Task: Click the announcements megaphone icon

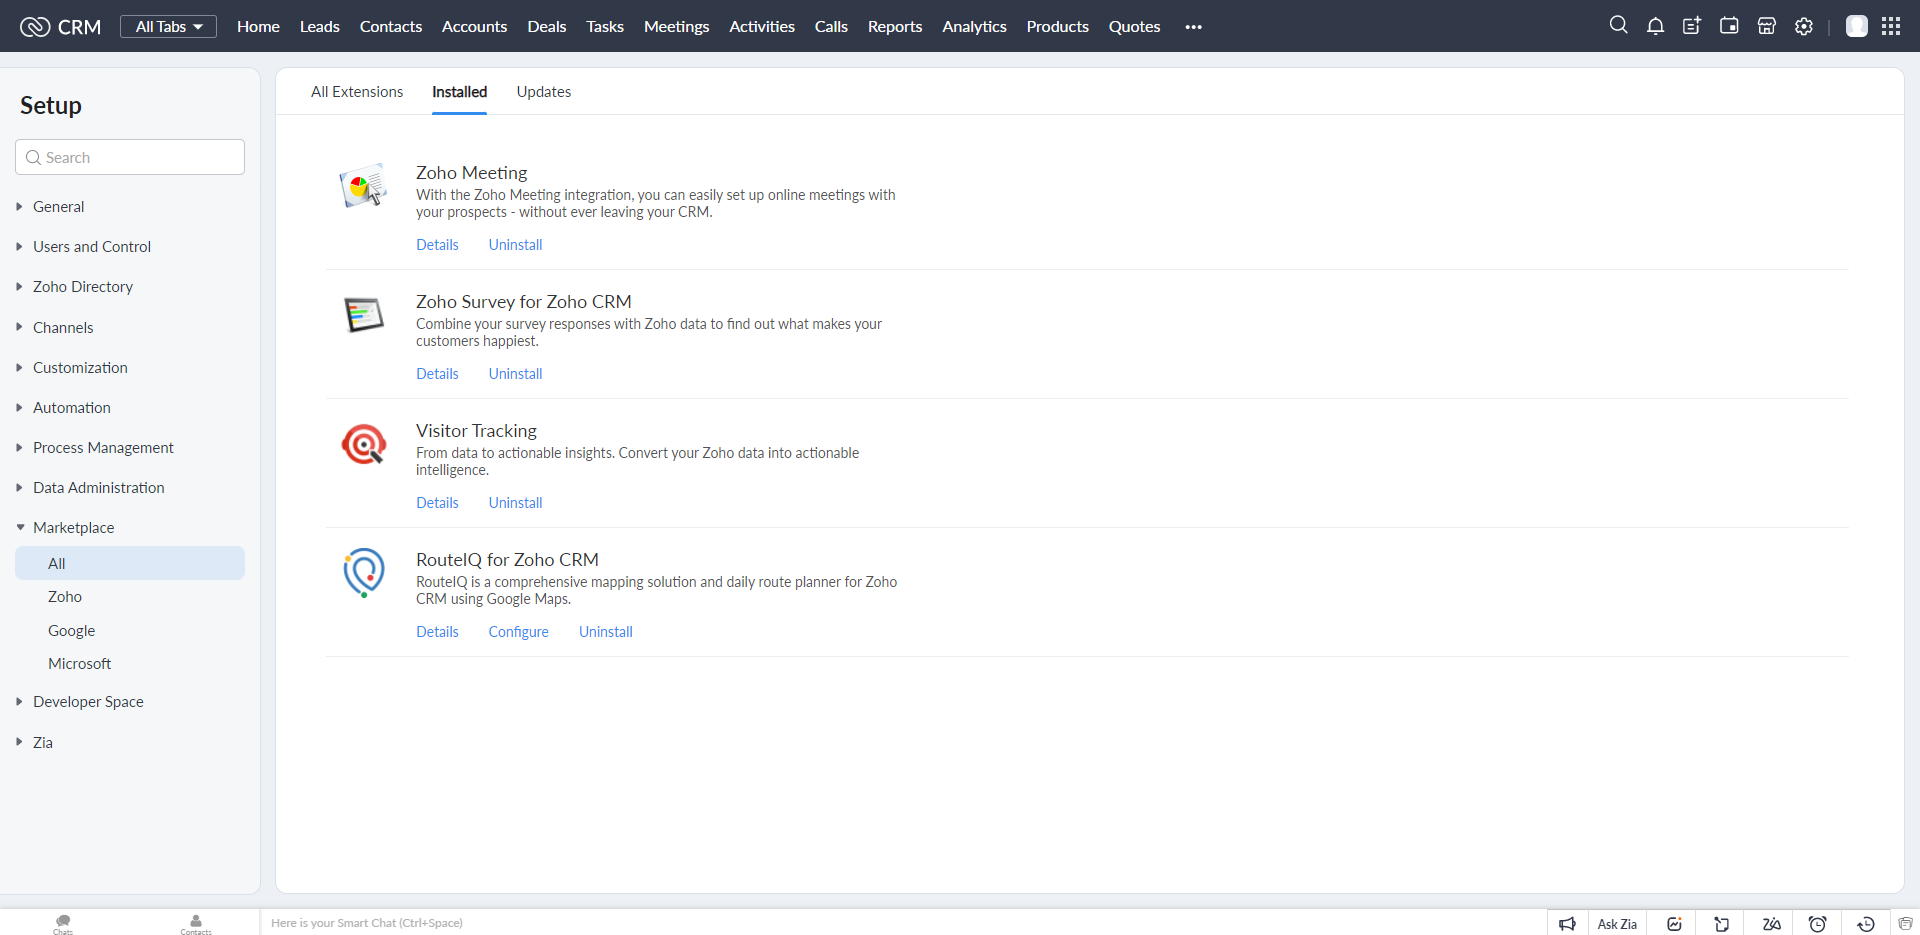Action: point(1567,923)
